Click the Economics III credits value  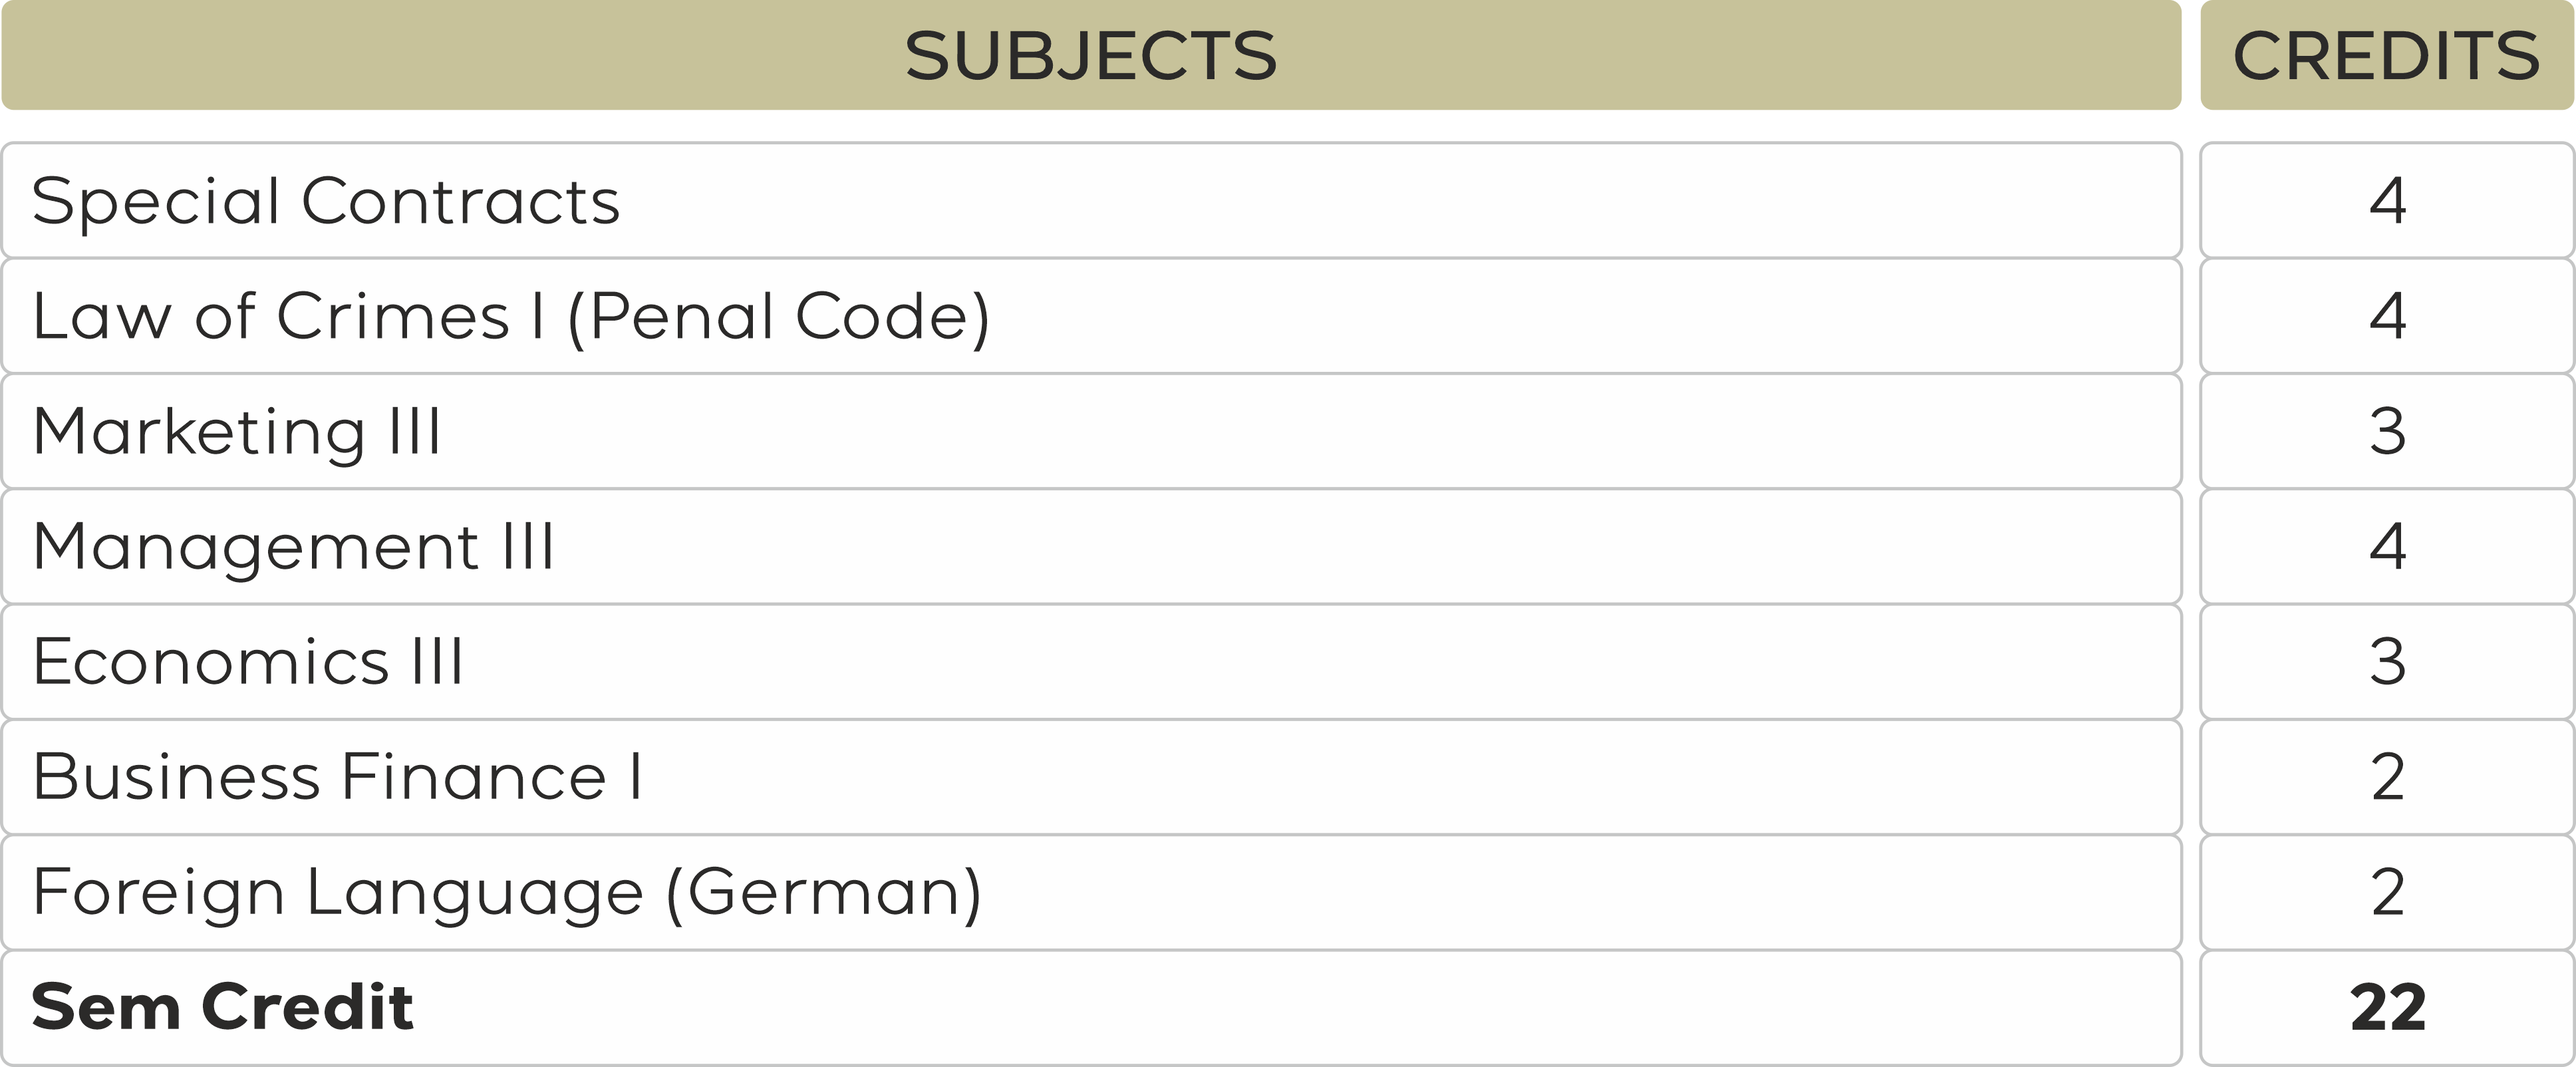(2387, 662)
